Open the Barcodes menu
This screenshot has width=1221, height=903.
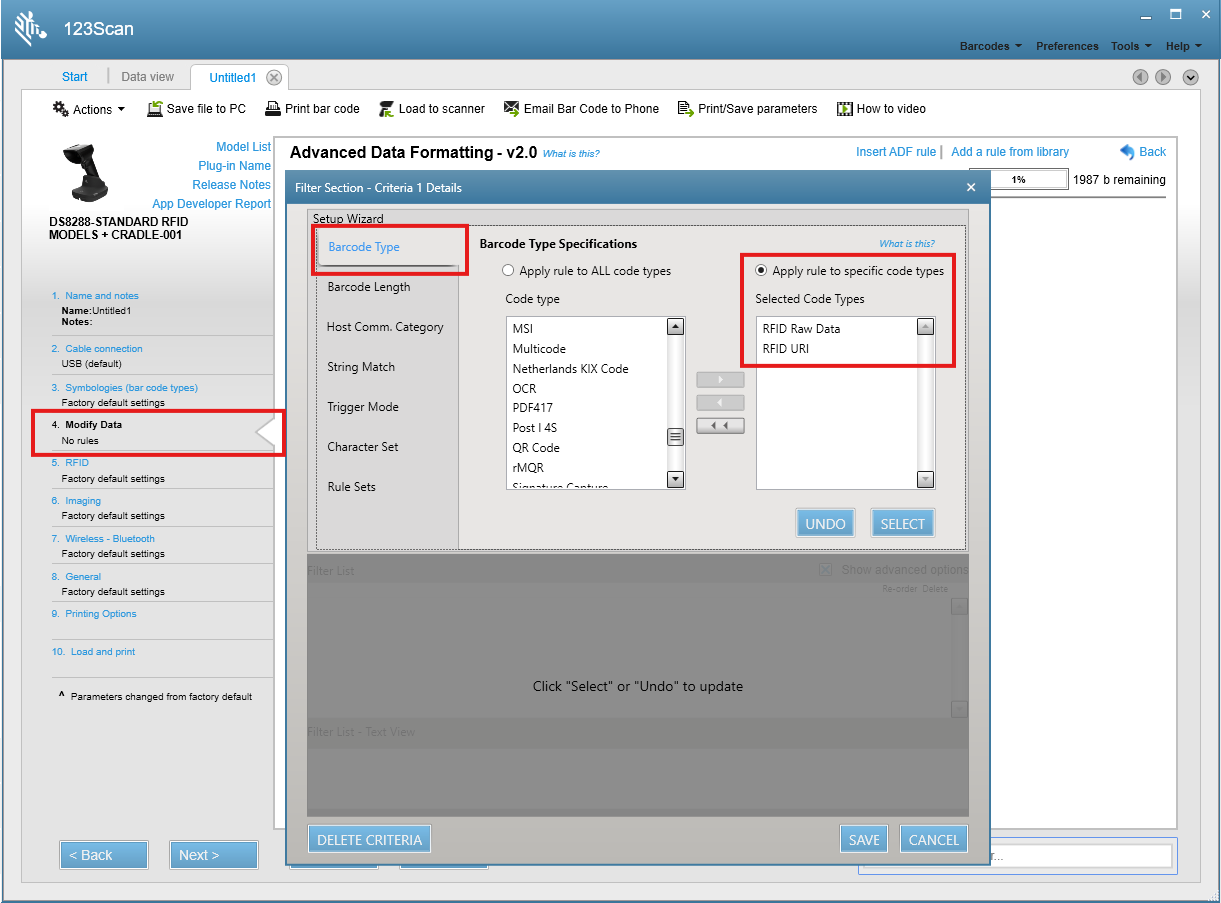click(990, 46)
